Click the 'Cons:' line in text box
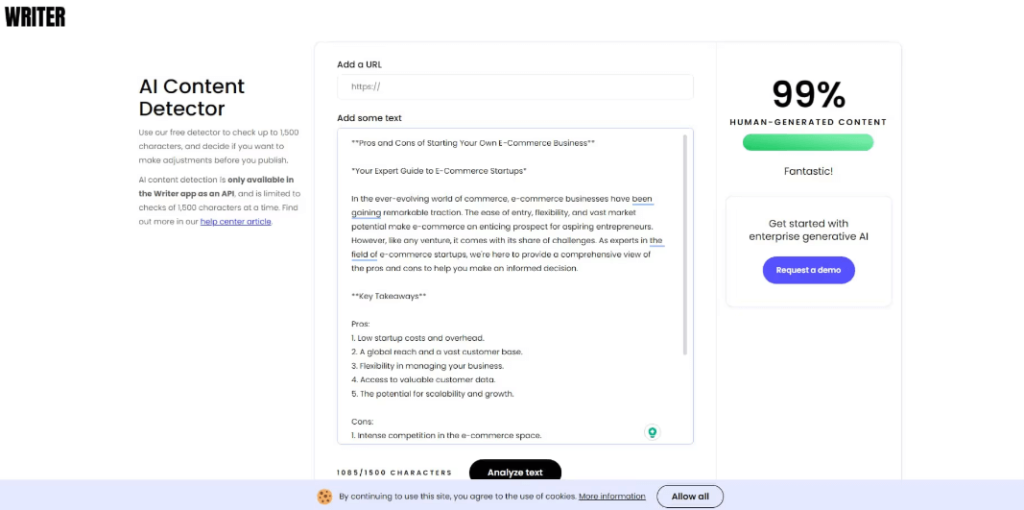The image size is (1024, 510). coord(362,422)
